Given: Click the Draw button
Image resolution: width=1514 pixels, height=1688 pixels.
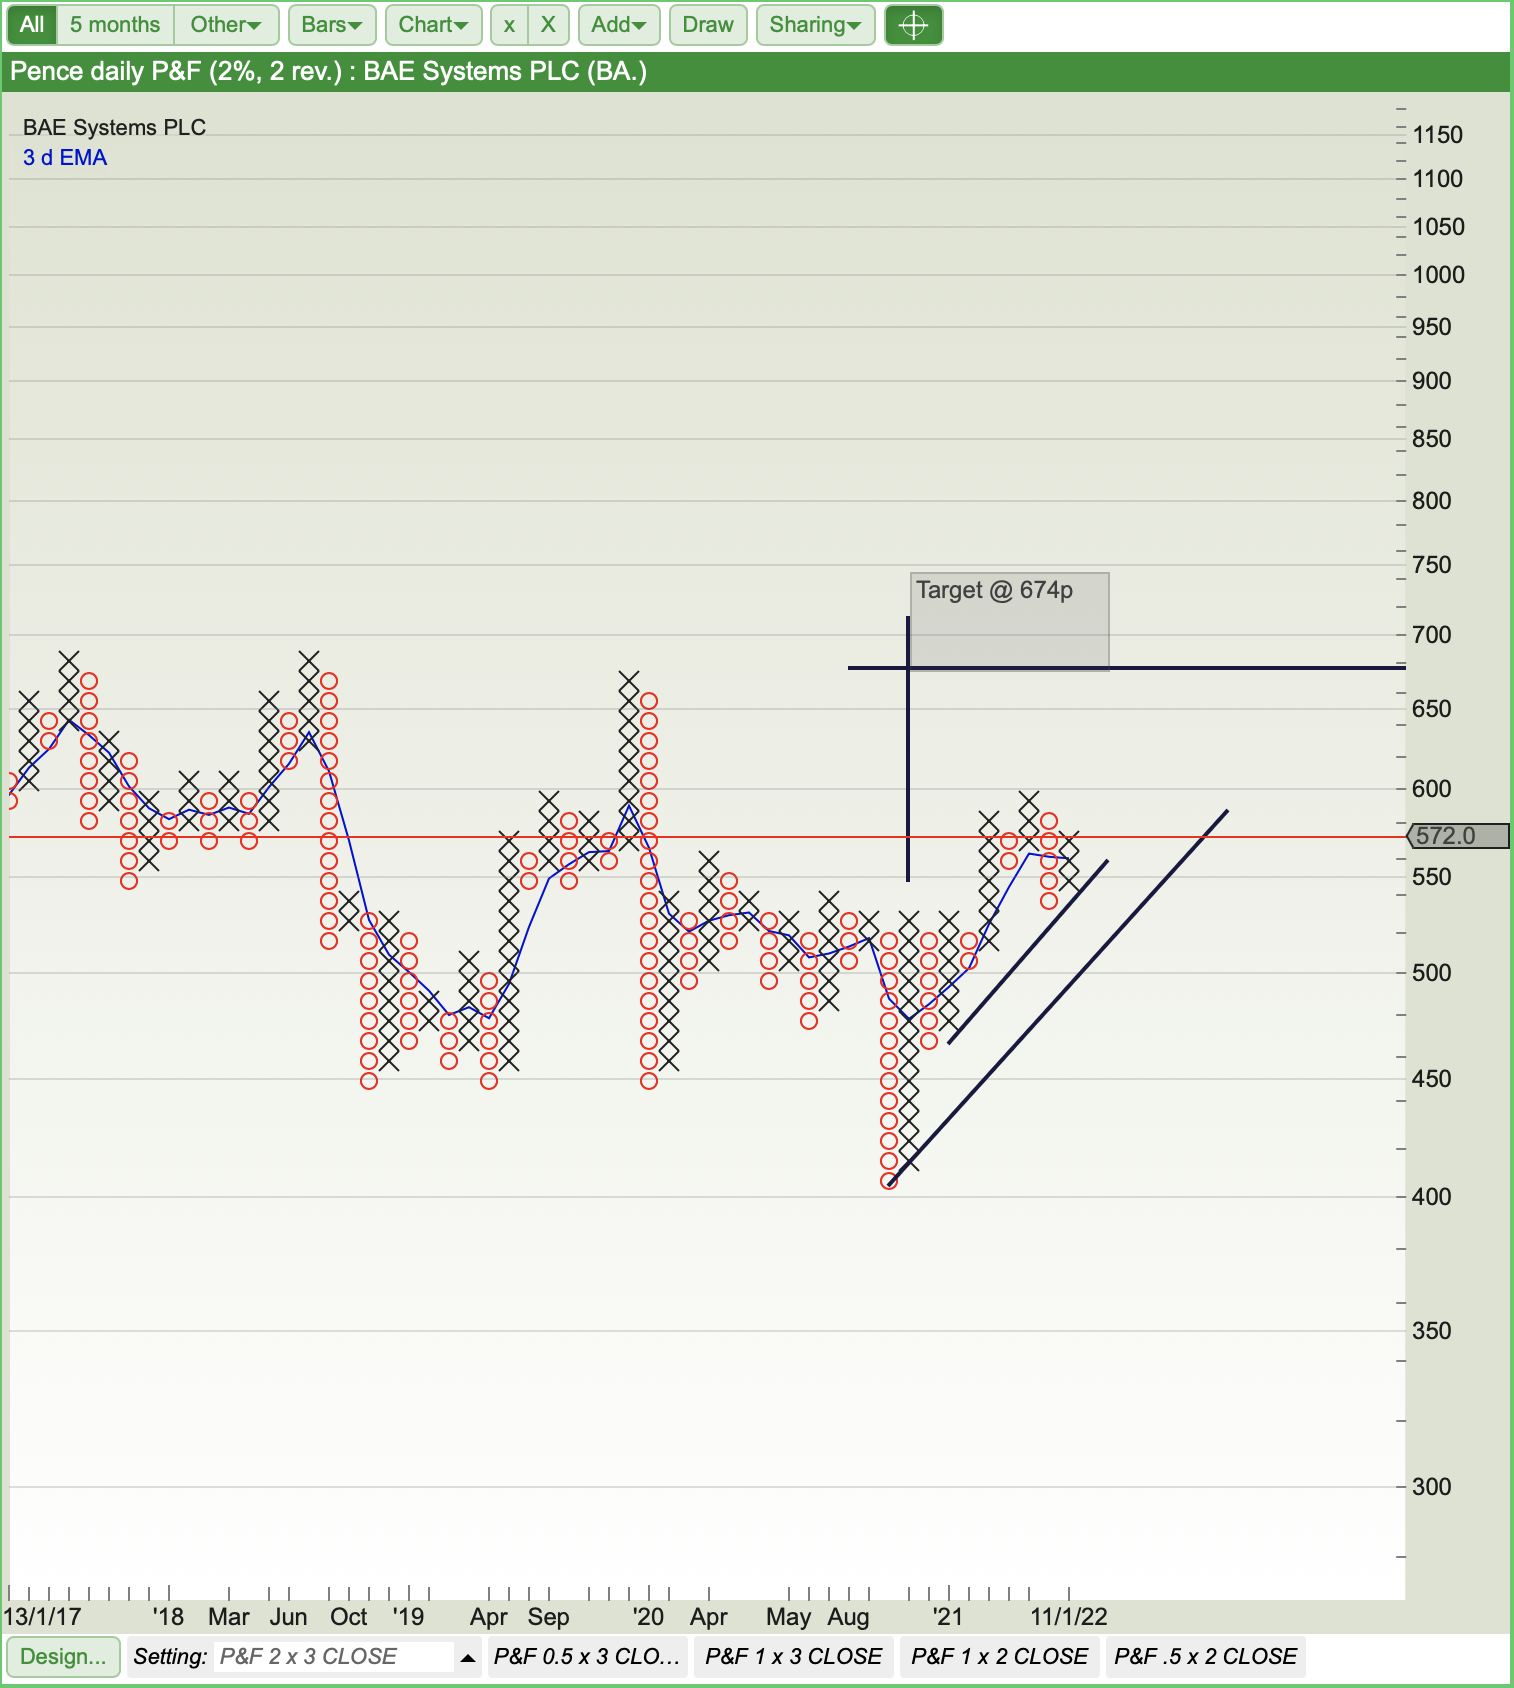Looking at the screenshot, I should pos(708,25).
